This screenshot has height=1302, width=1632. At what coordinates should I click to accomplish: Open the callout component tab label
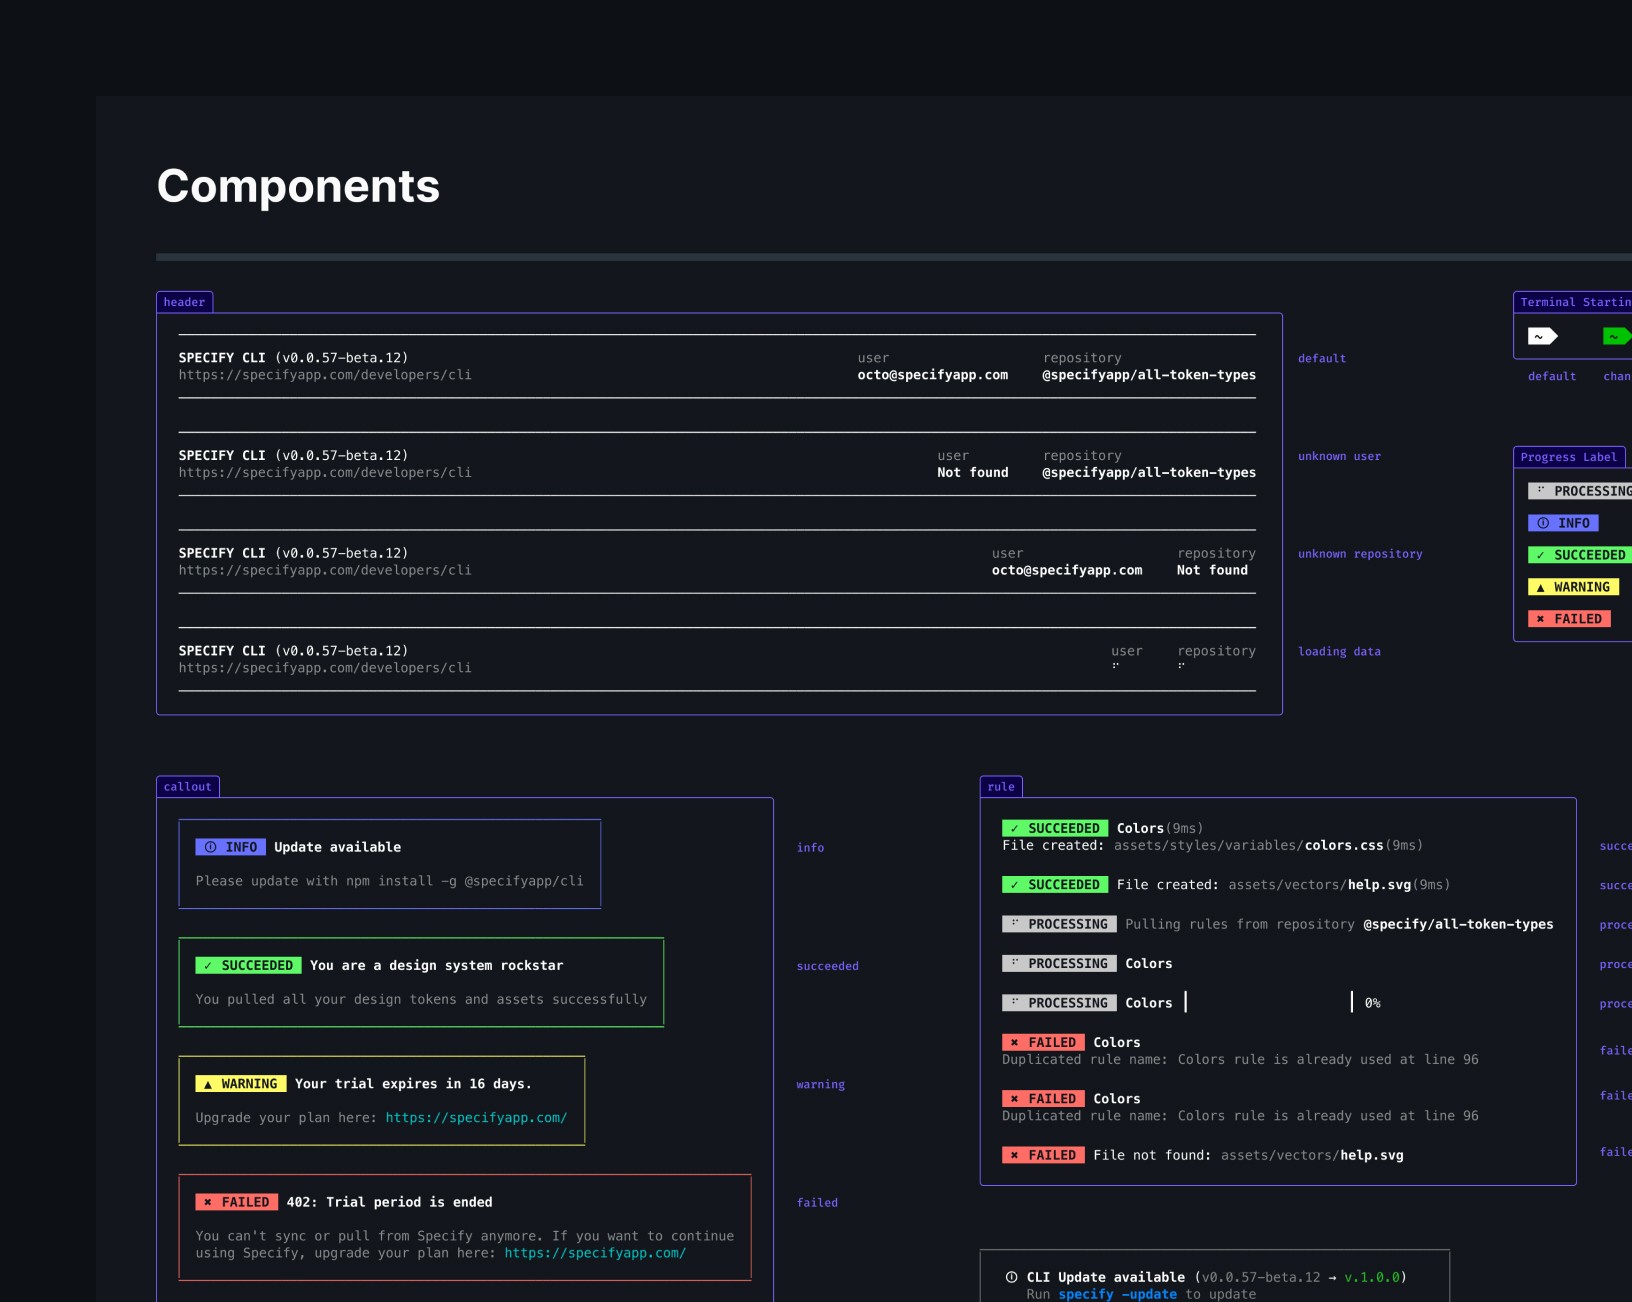(188, 787)
